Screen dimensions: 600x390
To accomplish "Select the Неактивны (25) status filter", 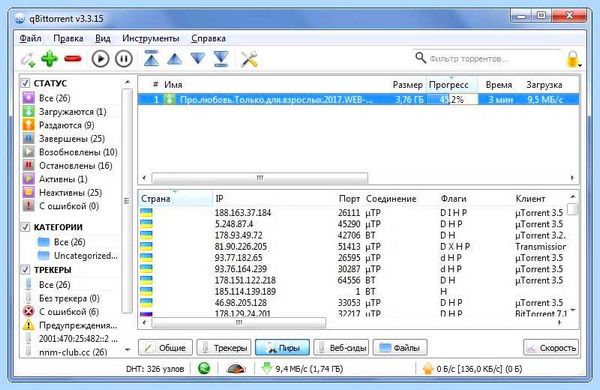I will coord(62,193).
